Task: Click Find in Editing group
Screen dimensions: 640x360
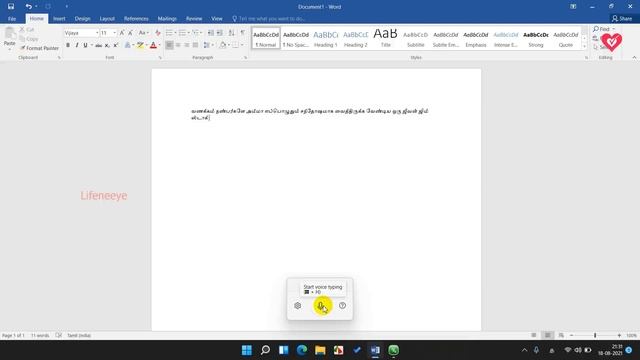Action: pyautogui.click(x=603, y=29)
